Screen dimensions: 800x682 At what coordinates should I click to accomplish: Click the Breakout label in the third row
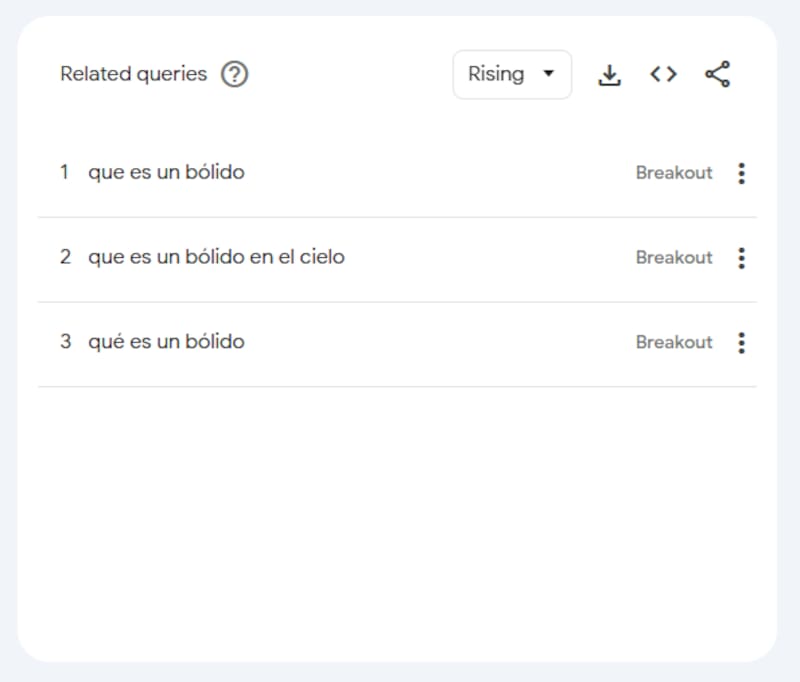tap(674, 343)
